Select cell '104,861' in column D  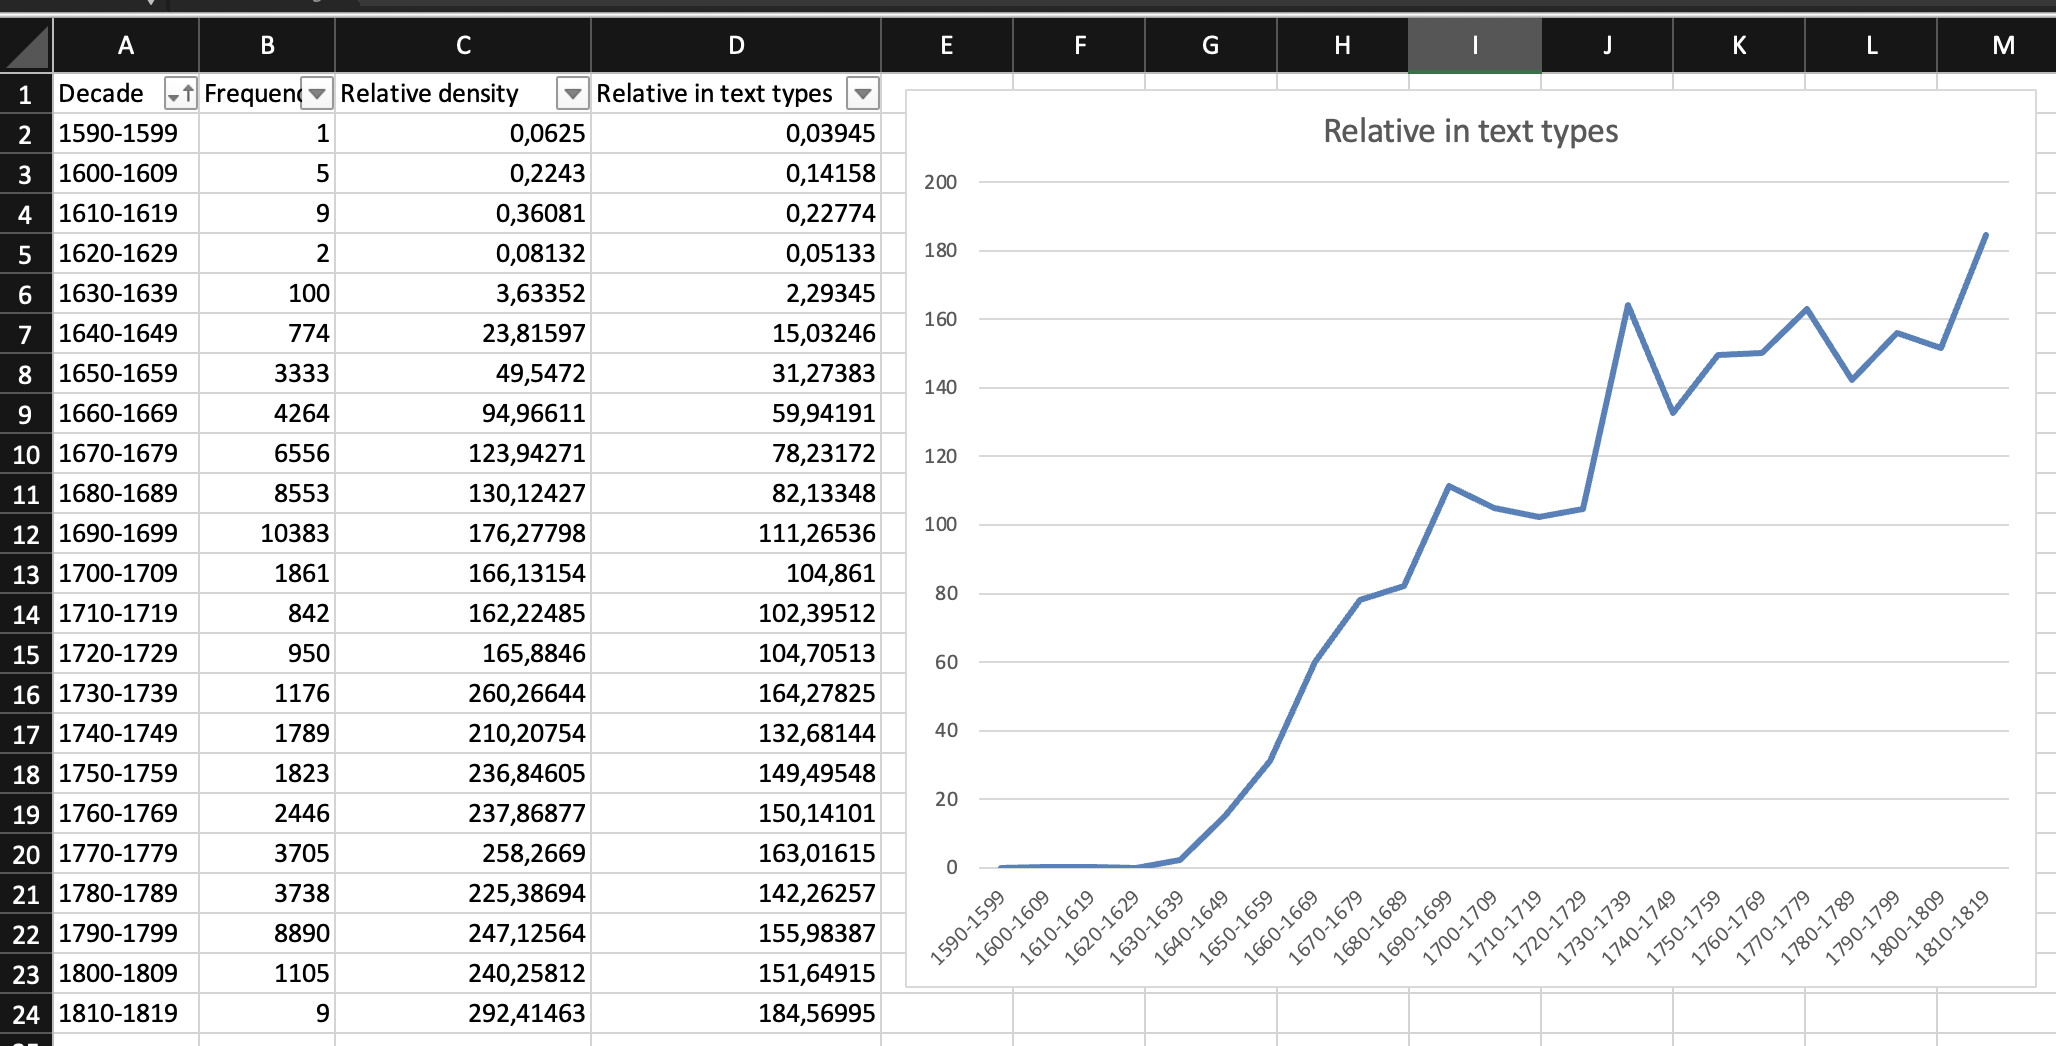point(736,574)
